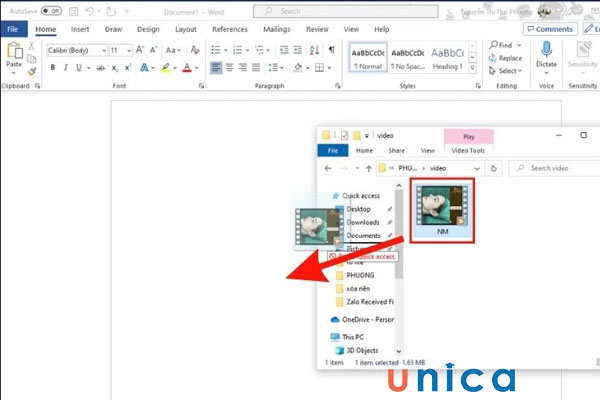This screenshot has width=600, height=400.
Task: Click the Justify alignment icon
Action: [256, 68]
